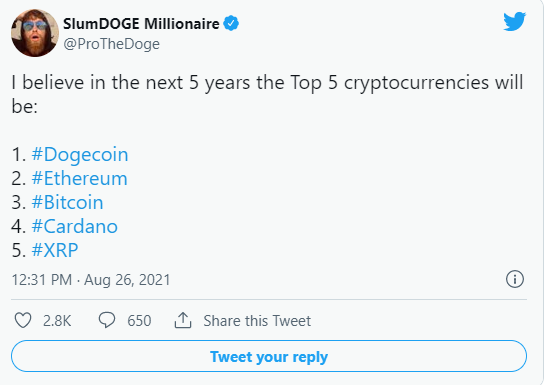Open the 12:31 PM Aug 26, 2021 timestamp
Viewport: 545px width, 385px height.
(91, 280)
